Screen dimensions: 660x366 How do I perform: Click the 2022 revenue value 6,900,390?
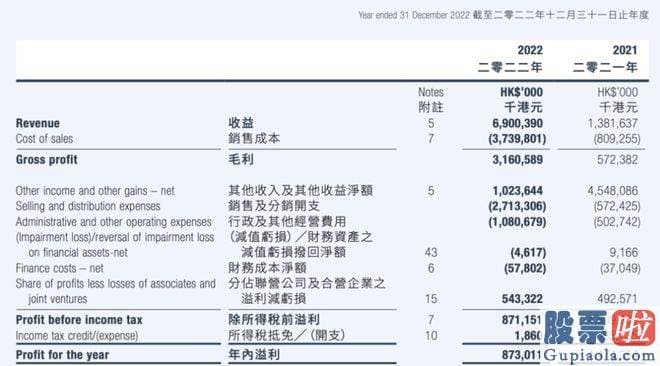pyautogui.click(x=517, y=123)
